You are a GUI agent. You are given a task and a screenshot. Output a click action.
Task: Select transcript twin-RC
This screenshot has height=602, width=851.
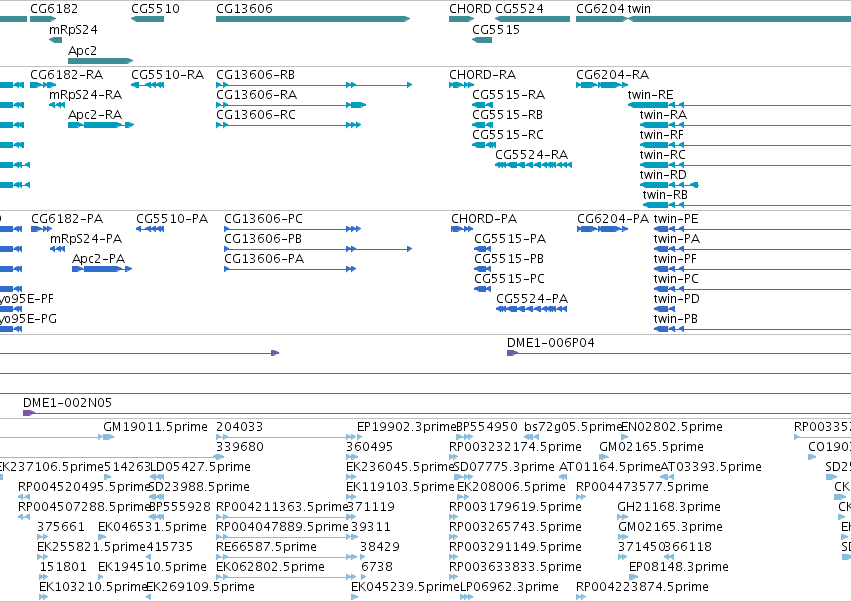(x=663, y=155)
